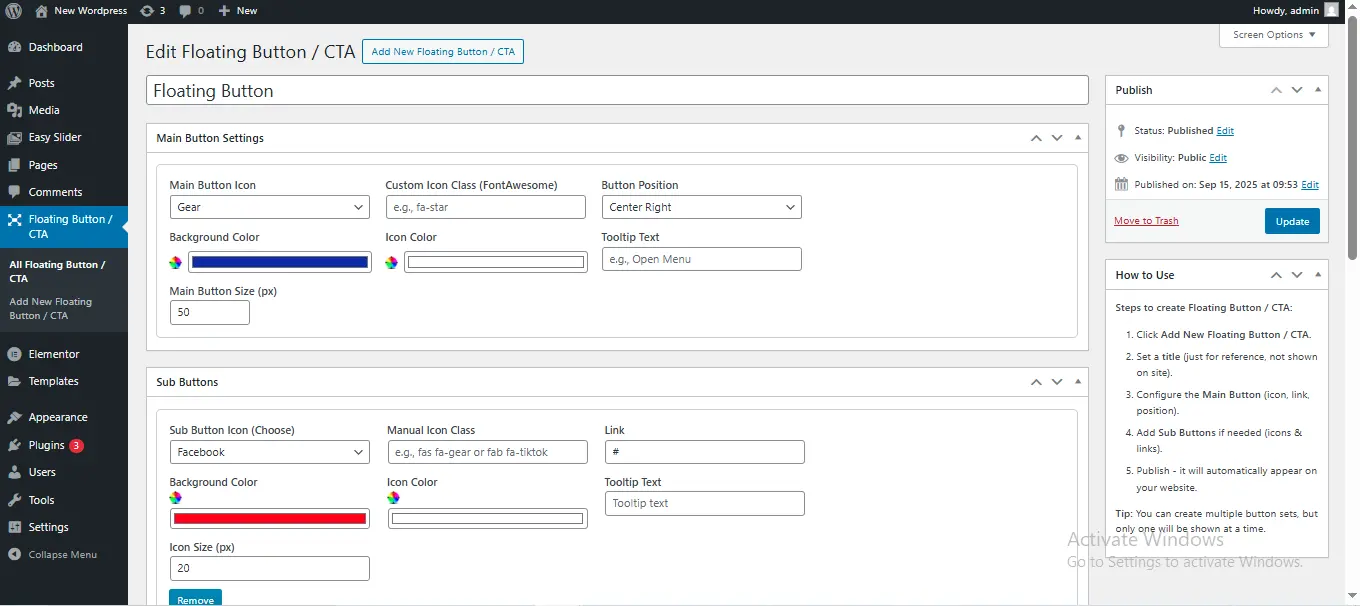The width and height of the screenshot is (1360, 606).
Task: Open the Sub Button Icon dropdown showing Facebook
Action: 269,452
